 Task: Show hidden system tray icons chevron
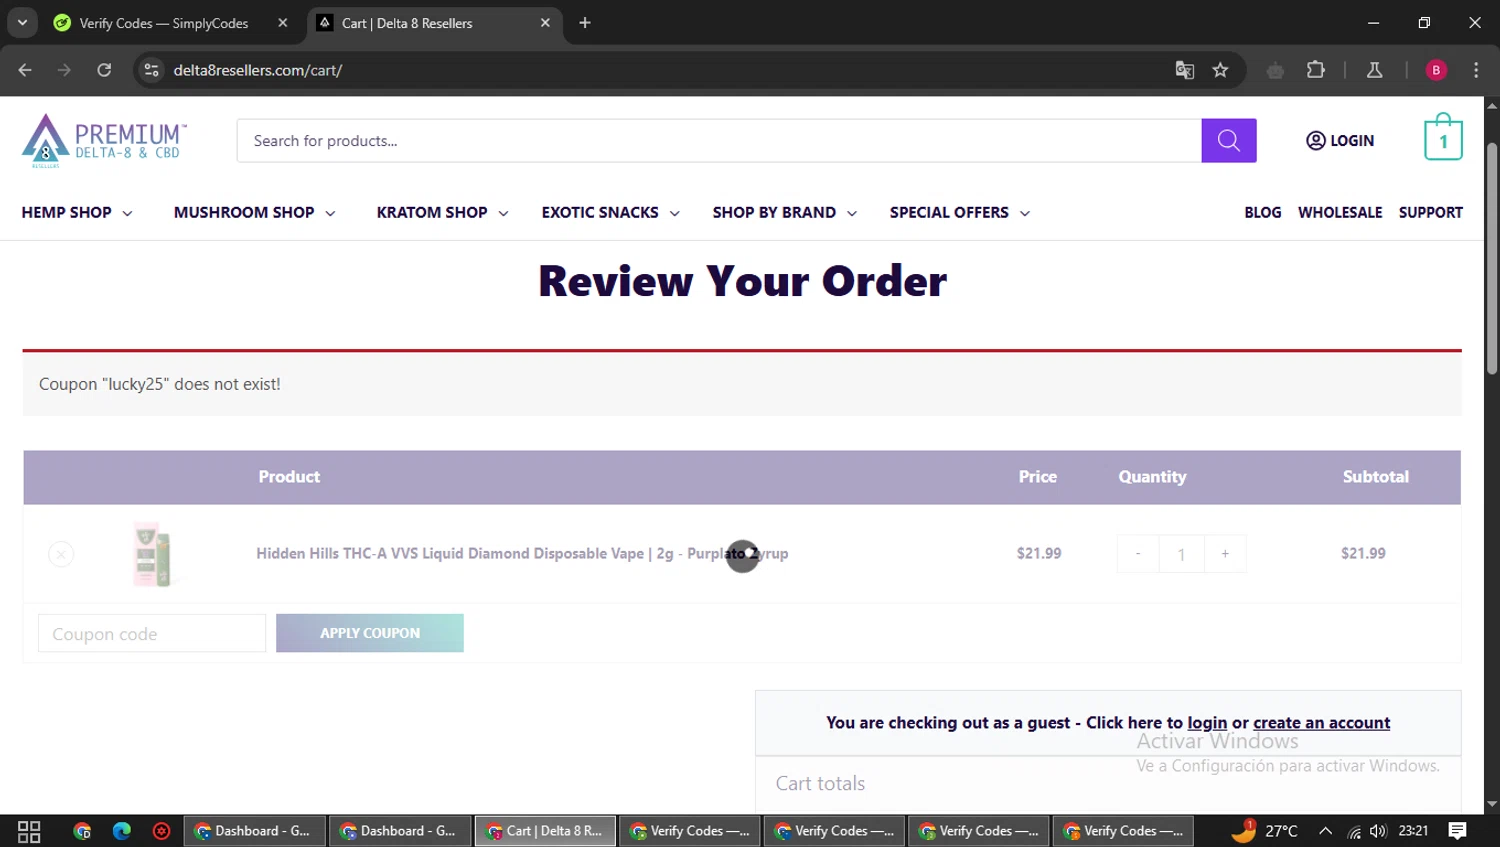(x=1325, y=831)
